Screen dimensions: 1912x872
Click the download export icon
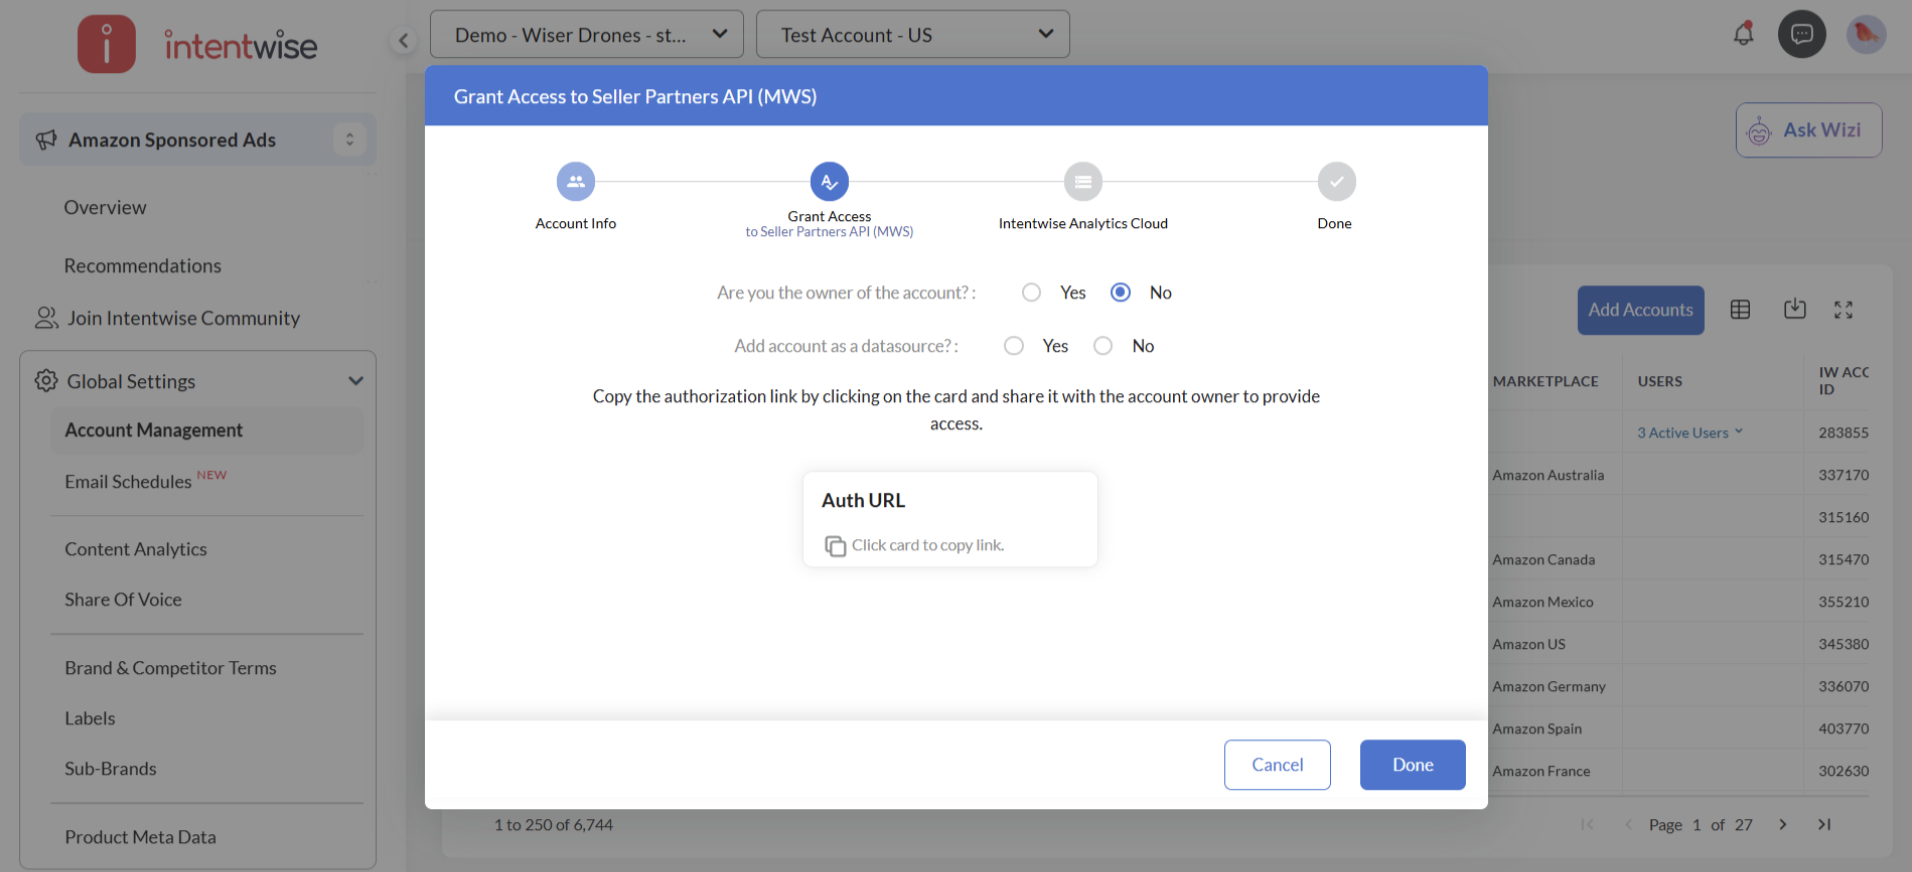tap(1794, 309)
